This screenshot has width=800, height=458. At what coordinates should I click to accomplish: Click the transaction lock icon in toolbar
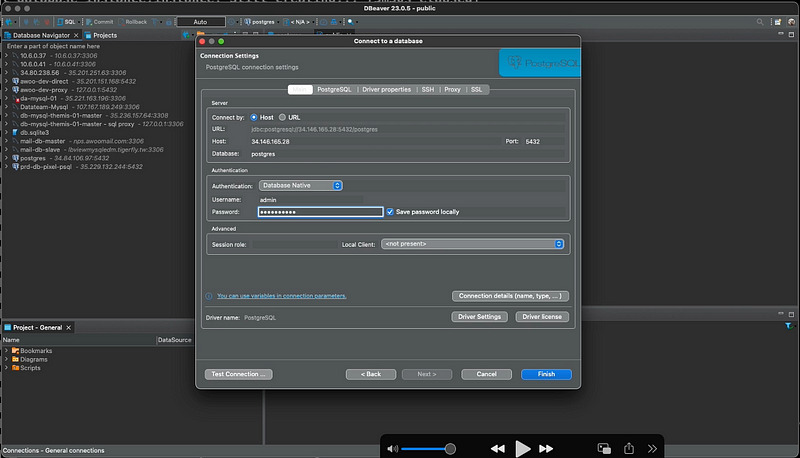[169, 22]
